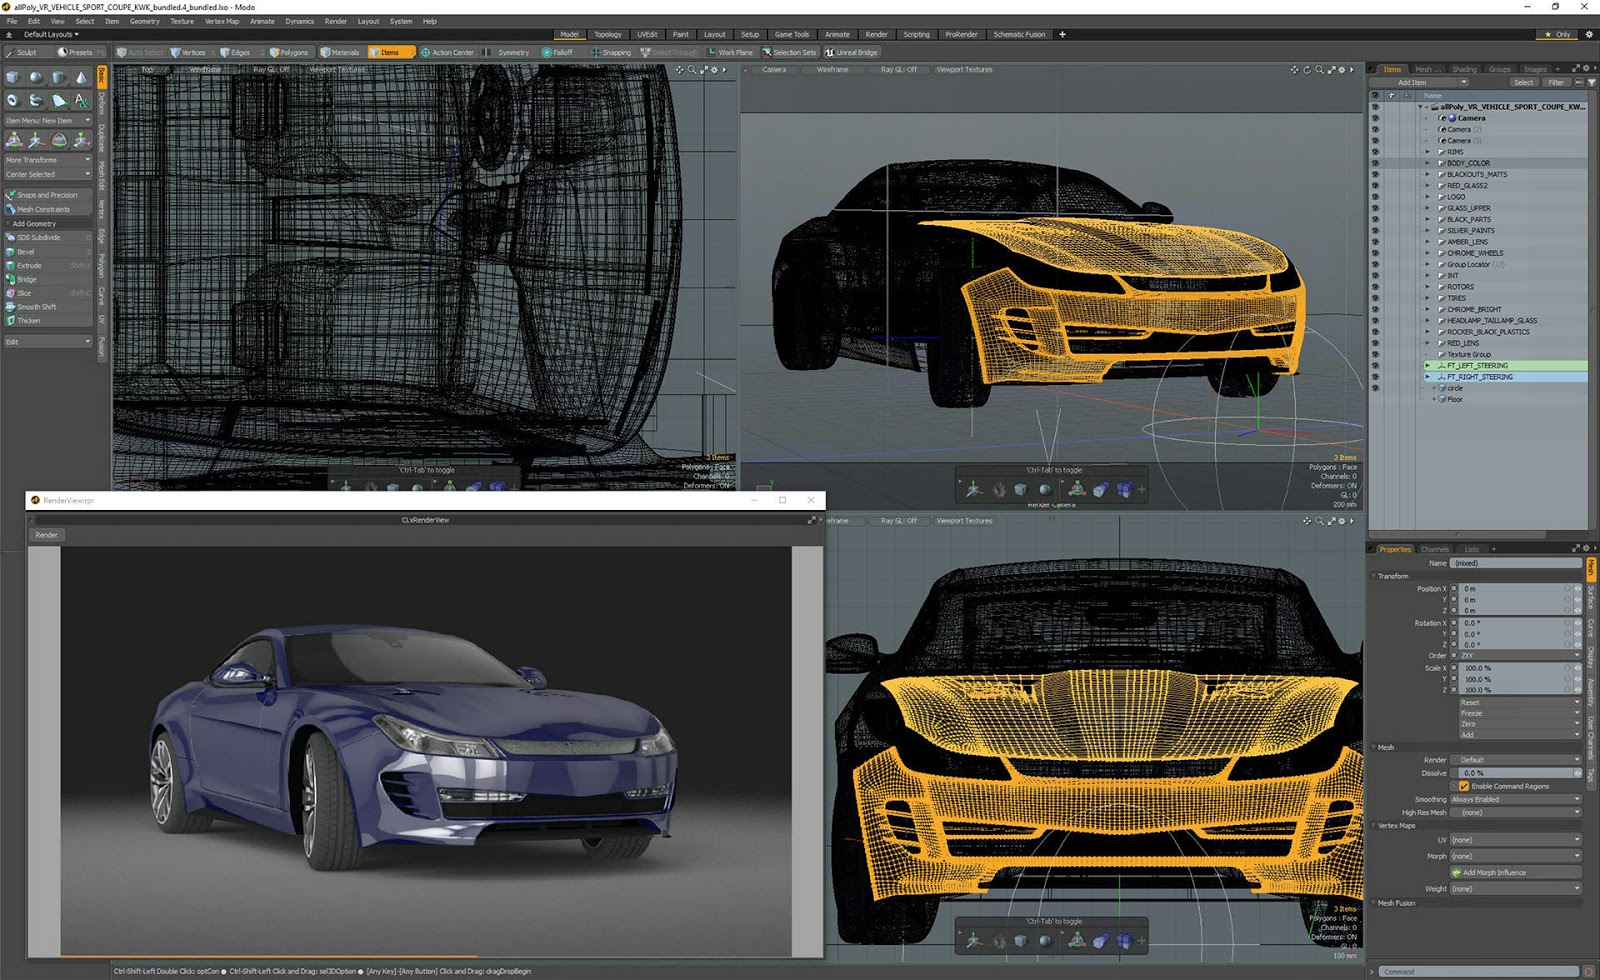Choose the Extrude tool

pos(29,266)
